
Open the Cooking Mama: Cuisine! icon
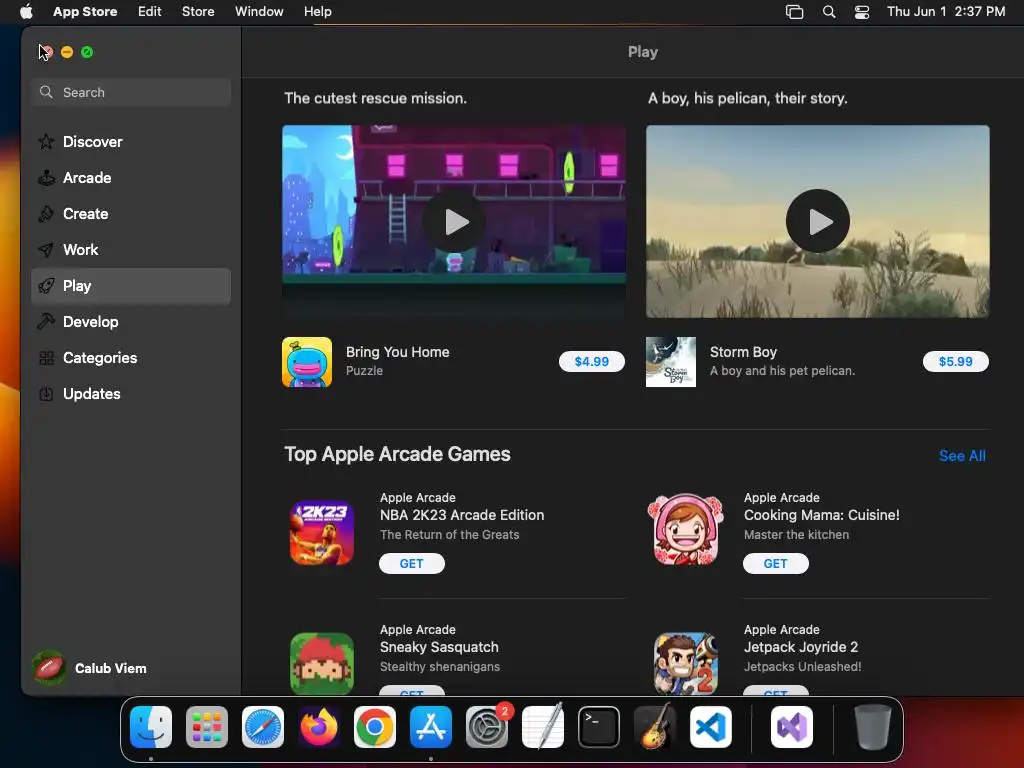[x=686, y=530]
